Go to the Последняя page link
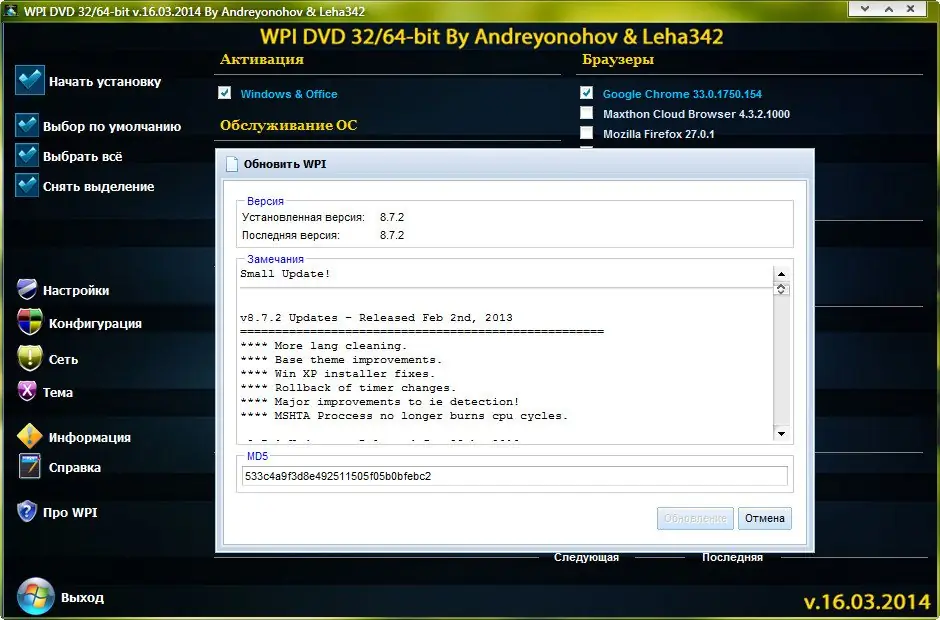This screenshot has width=940, height=620. coord(732,557)
